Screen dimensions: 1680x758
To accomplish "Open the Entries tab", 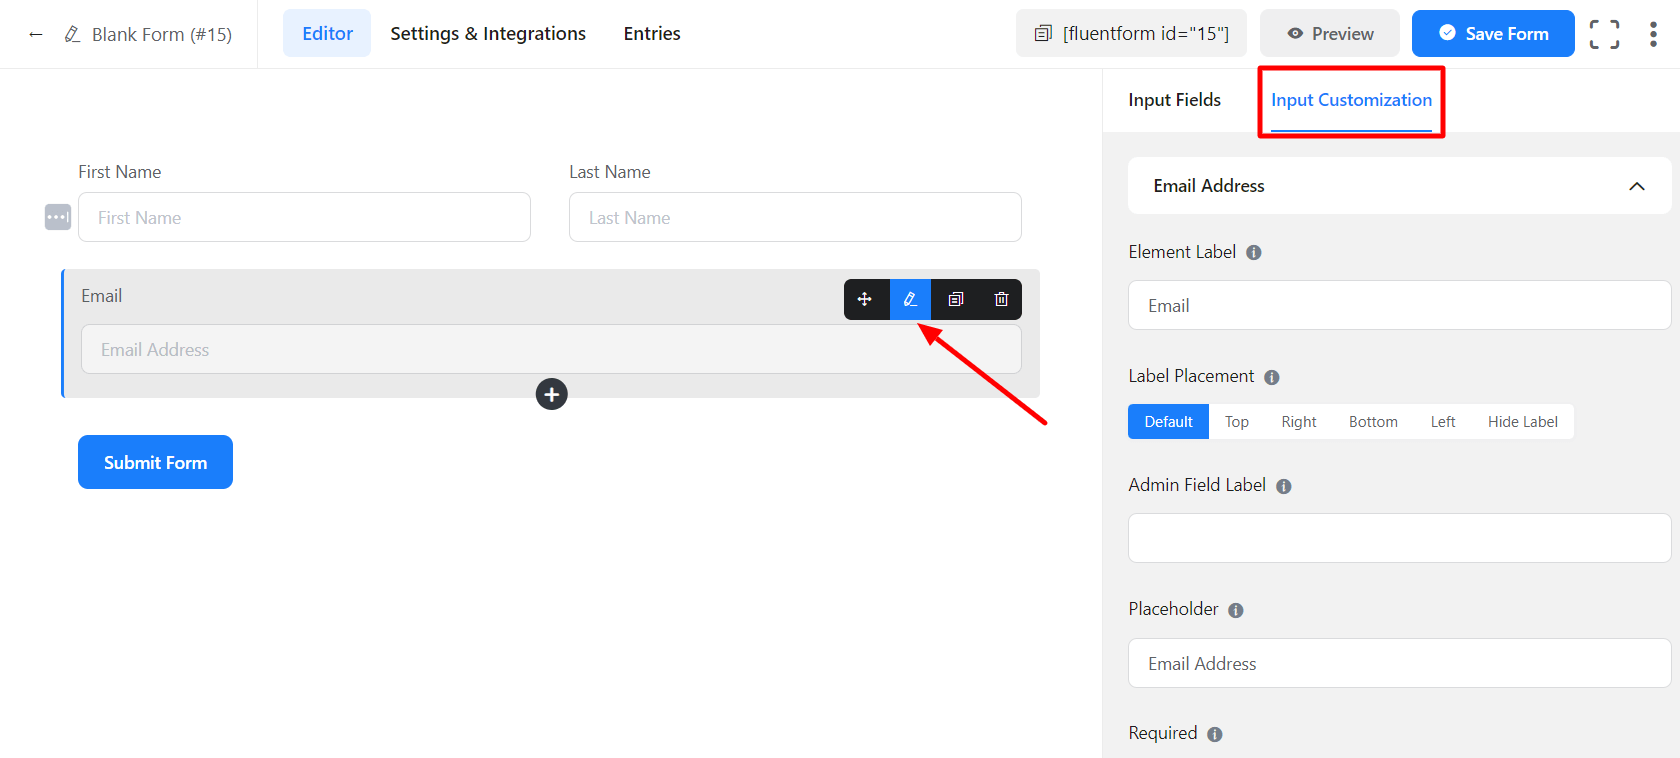I will (x=652, y=34).
